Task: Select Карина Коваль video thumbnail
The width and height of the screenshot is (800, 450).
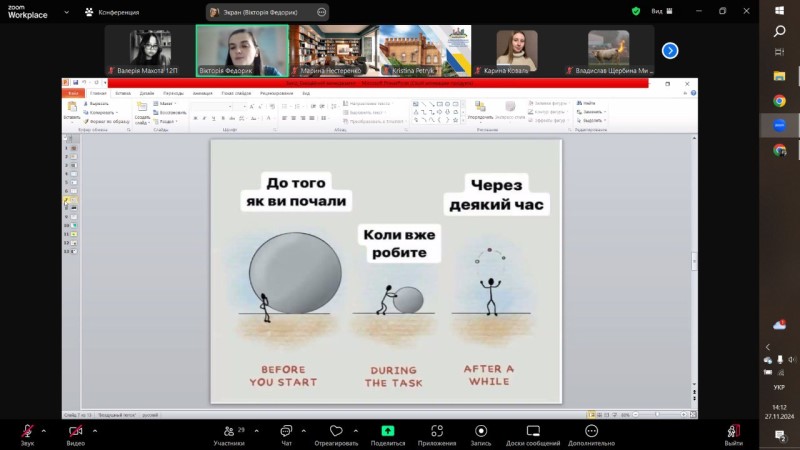Action: point(517,51)
